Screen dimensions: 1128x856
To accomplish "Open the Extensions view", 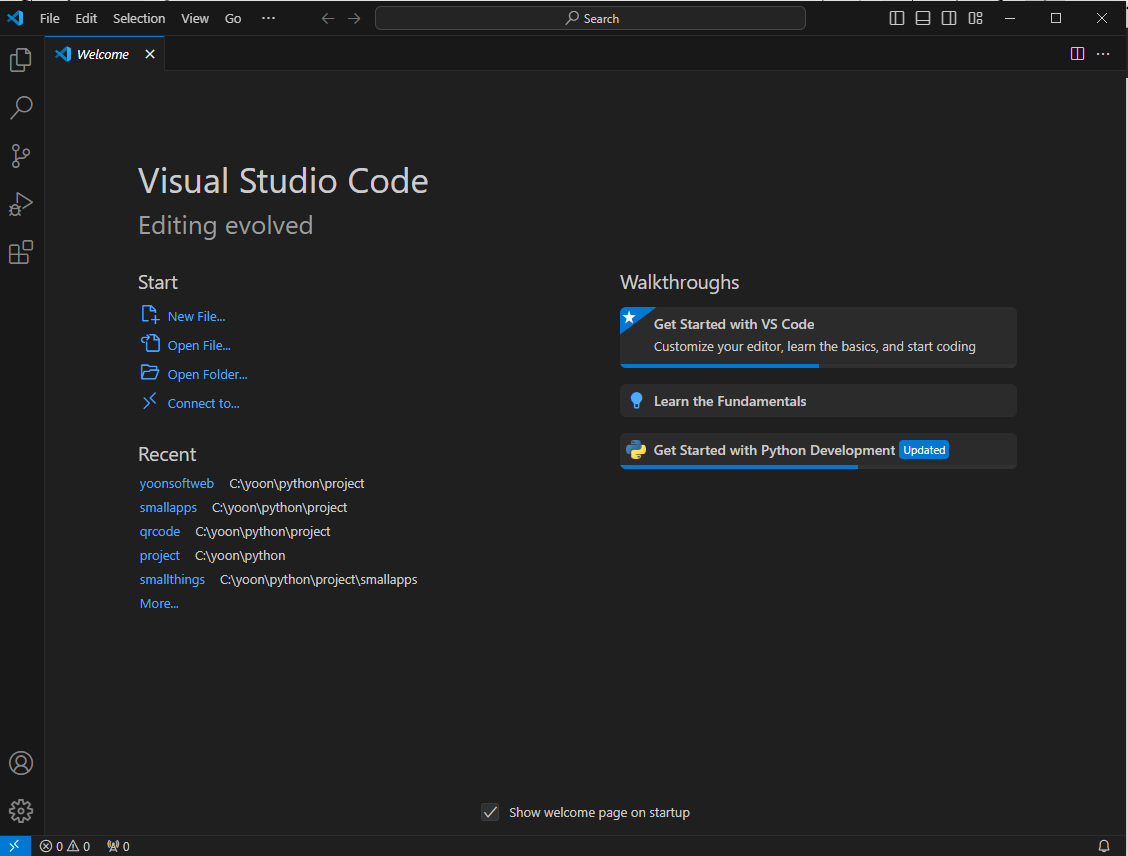I will (21, 252).
